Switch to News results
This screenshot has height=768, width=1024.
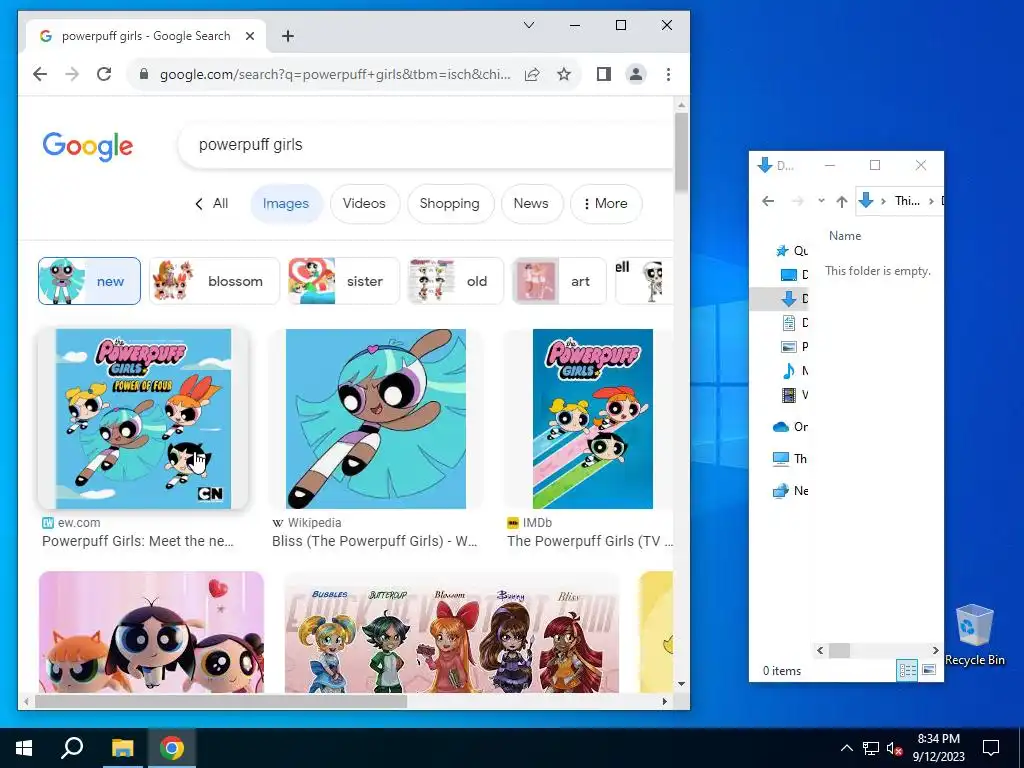530,204
